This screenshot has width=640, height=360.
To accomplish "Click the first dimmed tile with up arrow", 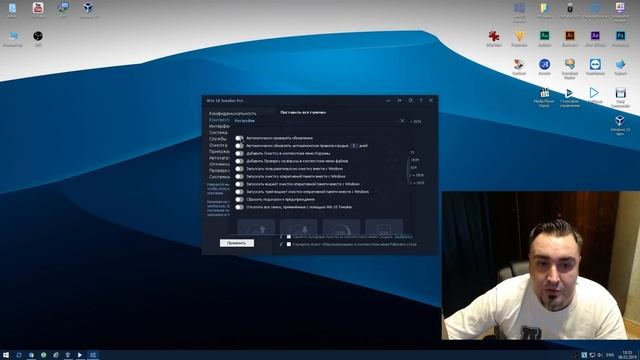I will (256, 228).
